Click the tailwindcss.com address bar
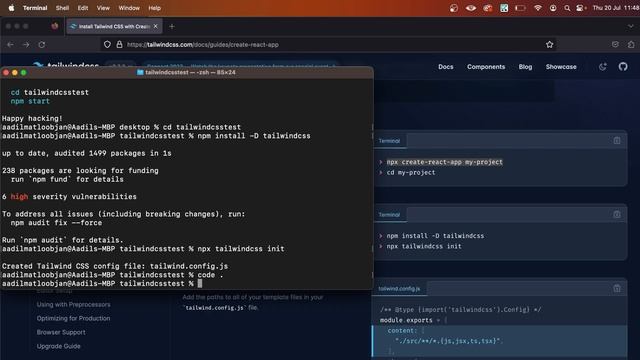This screenshot has height=360, width=640. tap(327, 44)
